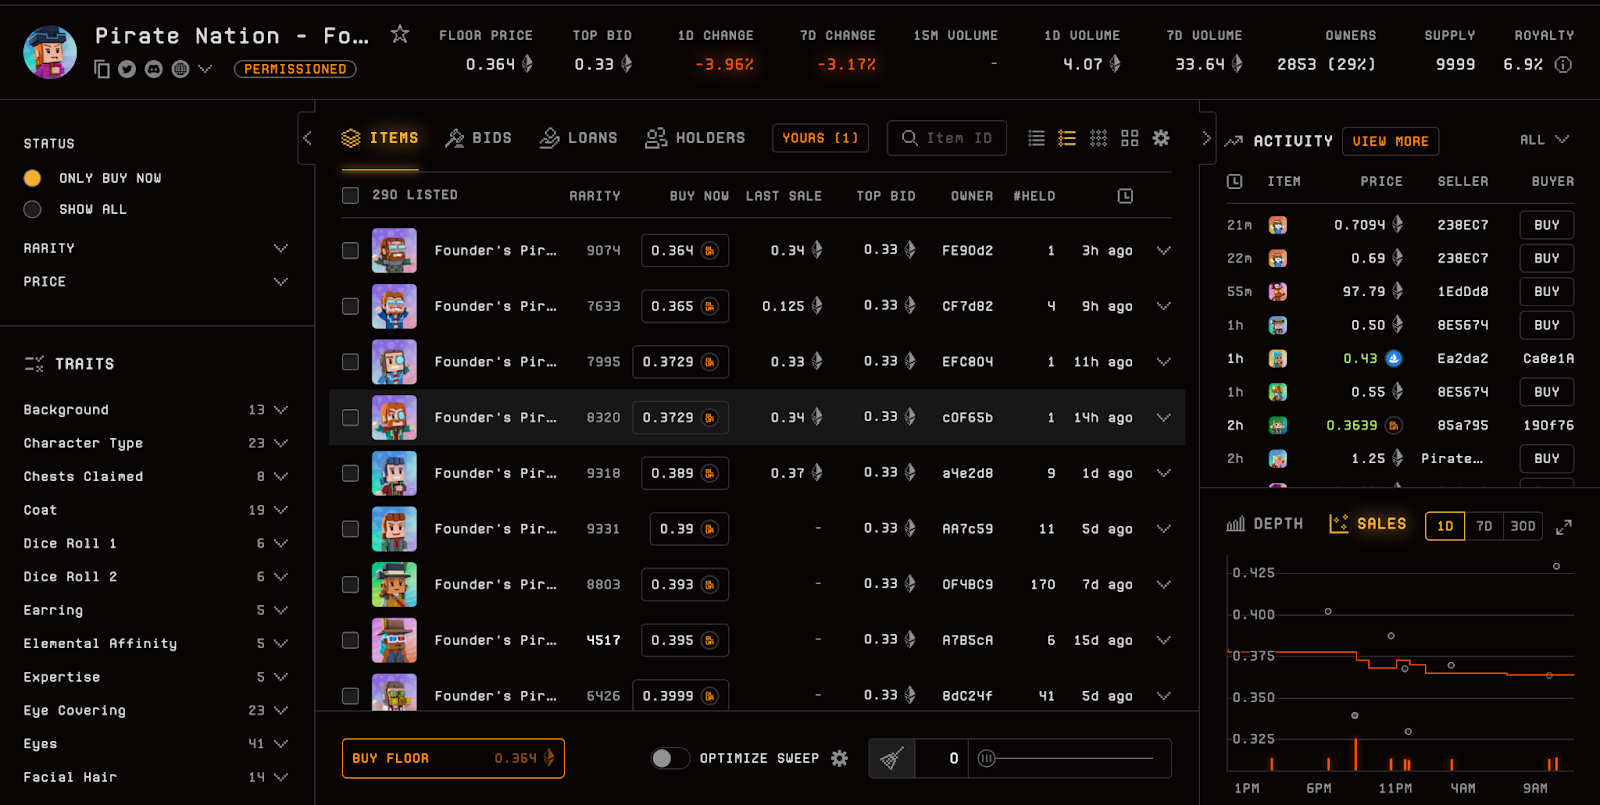This screenshot has height=805, width=1600.
Task: Switch to compact list view
Action: (1036, 138)
